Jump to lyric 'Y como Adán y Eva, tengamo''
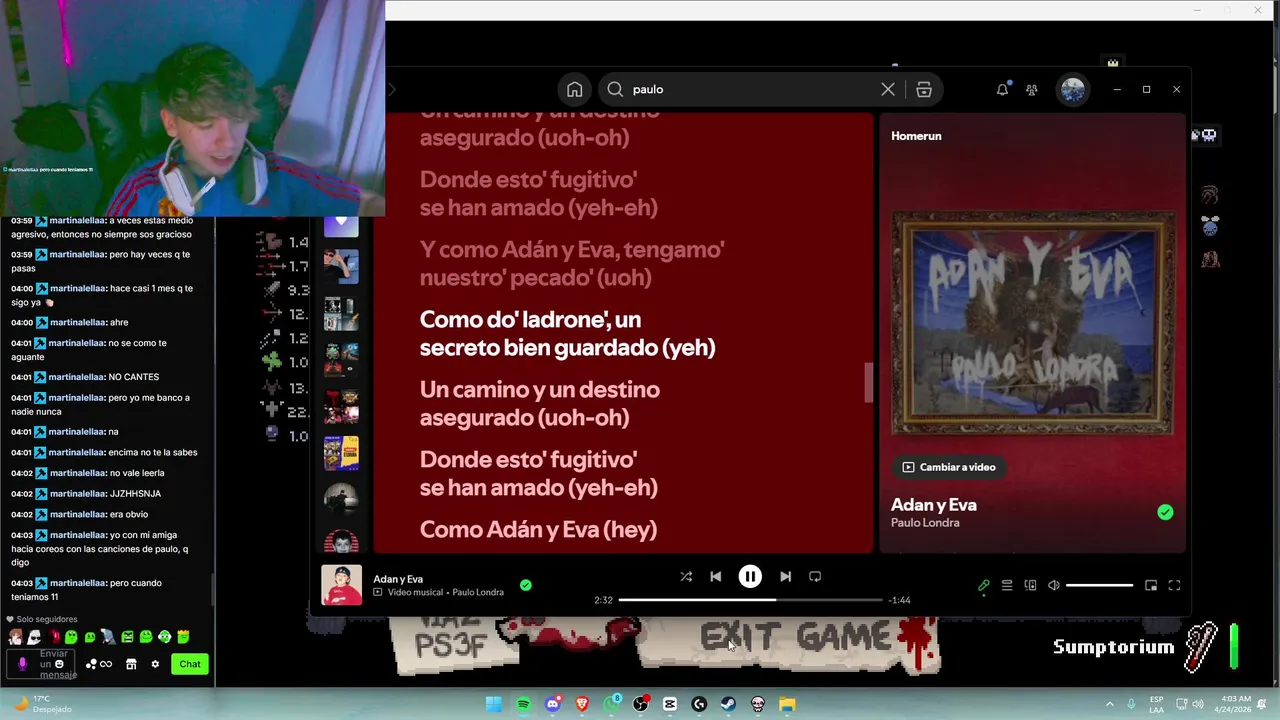This screenshot has width=1280, height=720. [x=572, y=263]
